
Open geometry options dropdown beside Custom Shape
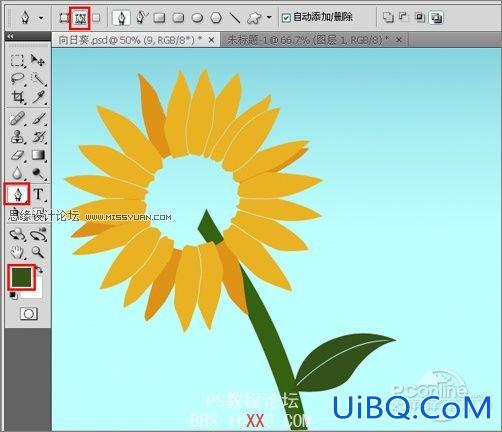coord(269,18)
